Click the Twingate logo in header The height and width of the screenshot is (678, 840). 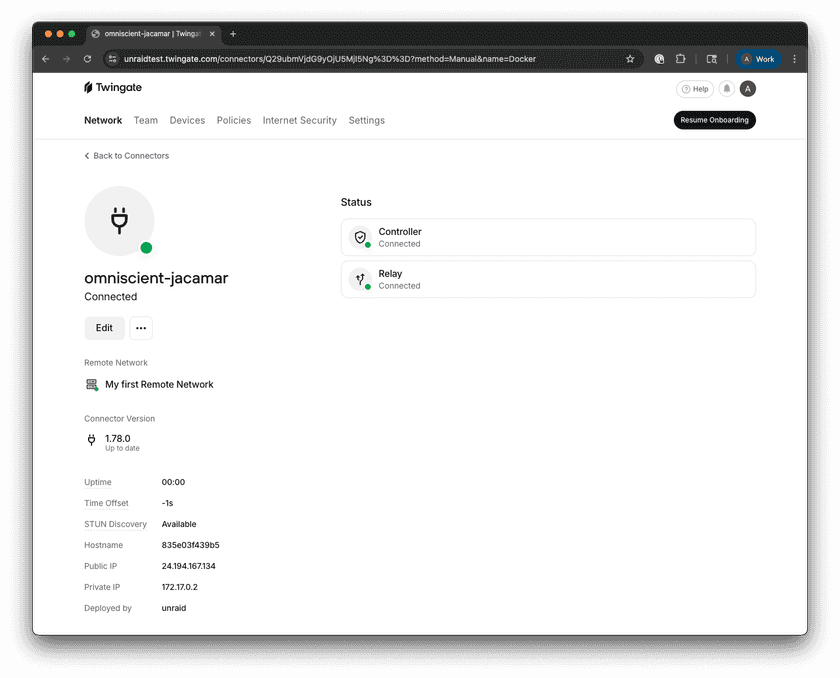click(113, 88)
